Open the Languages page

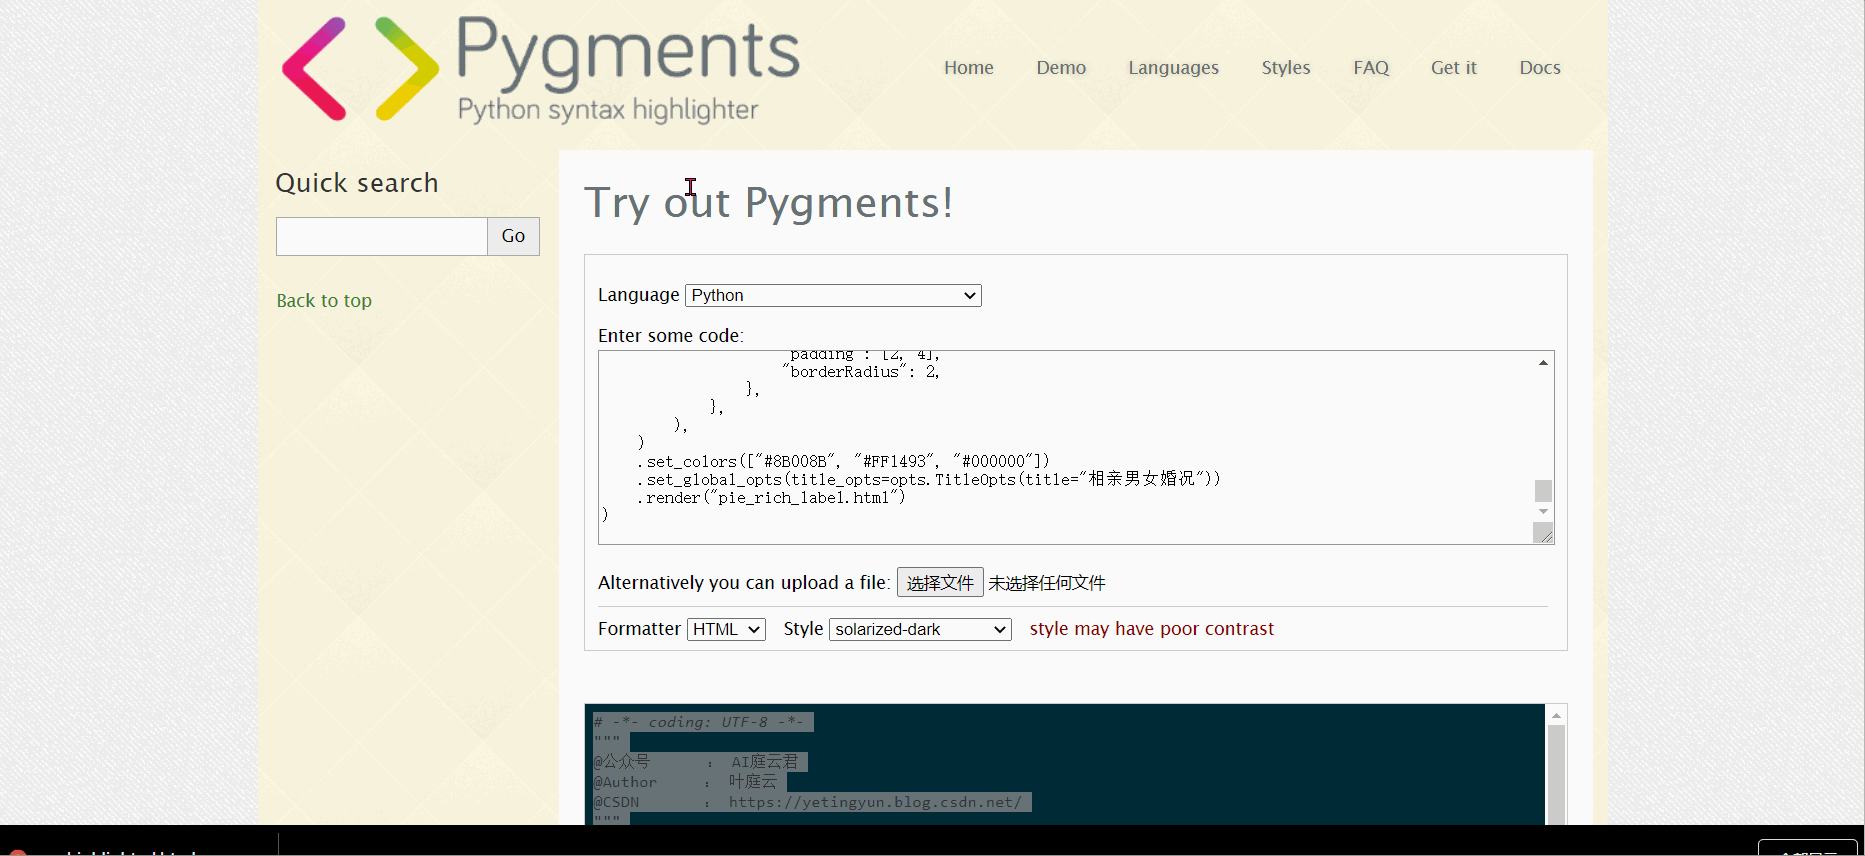(1173, 68)
